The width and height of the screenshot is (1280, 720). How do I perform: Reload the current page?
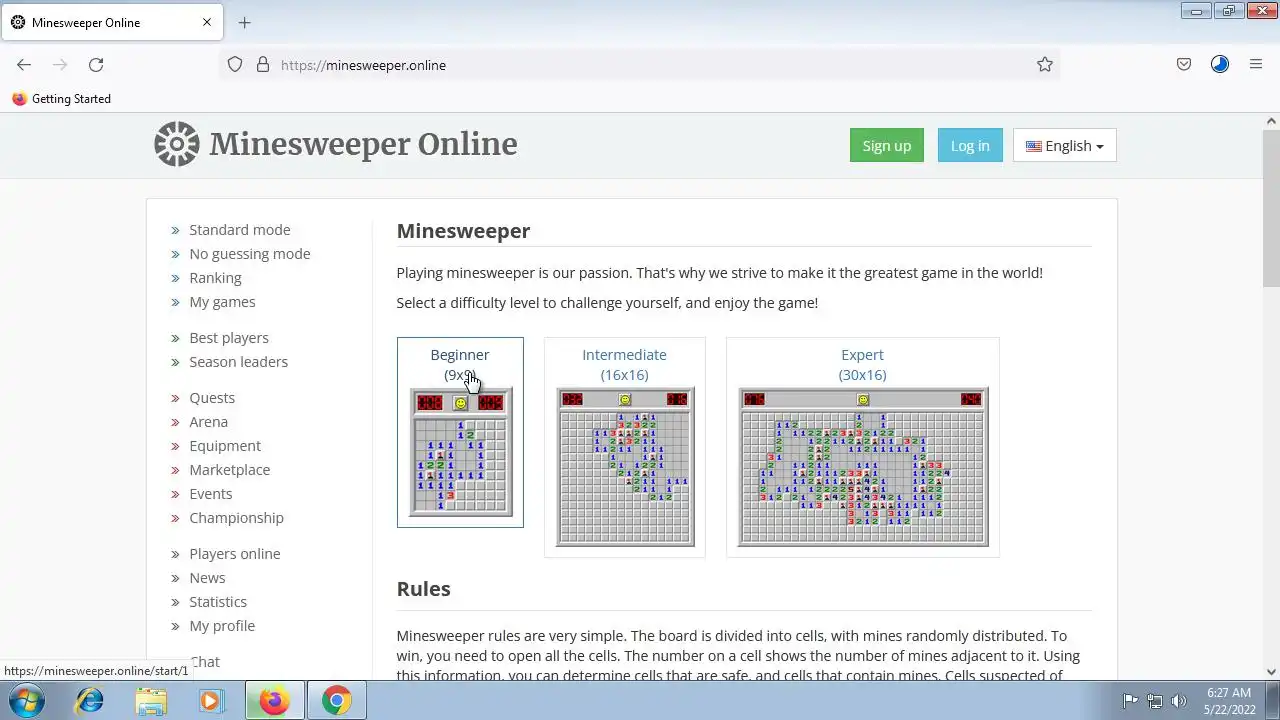pos(96,65)
